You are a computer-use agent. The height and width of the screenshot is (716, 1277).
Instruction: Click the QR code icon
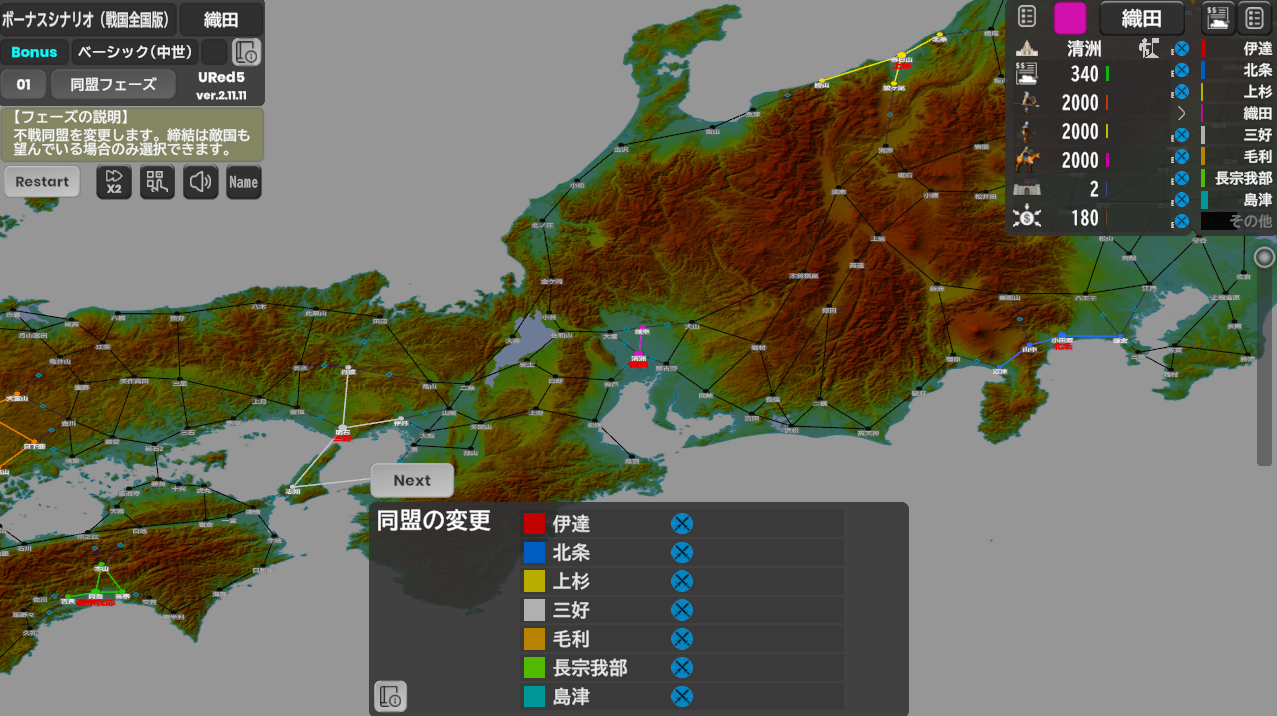pos(157,182)
